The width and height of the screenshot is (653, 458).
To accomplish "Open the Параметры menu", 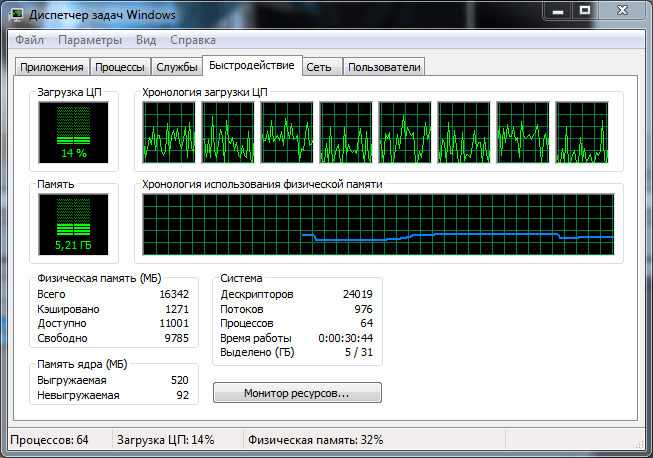I will click(90, 40).
